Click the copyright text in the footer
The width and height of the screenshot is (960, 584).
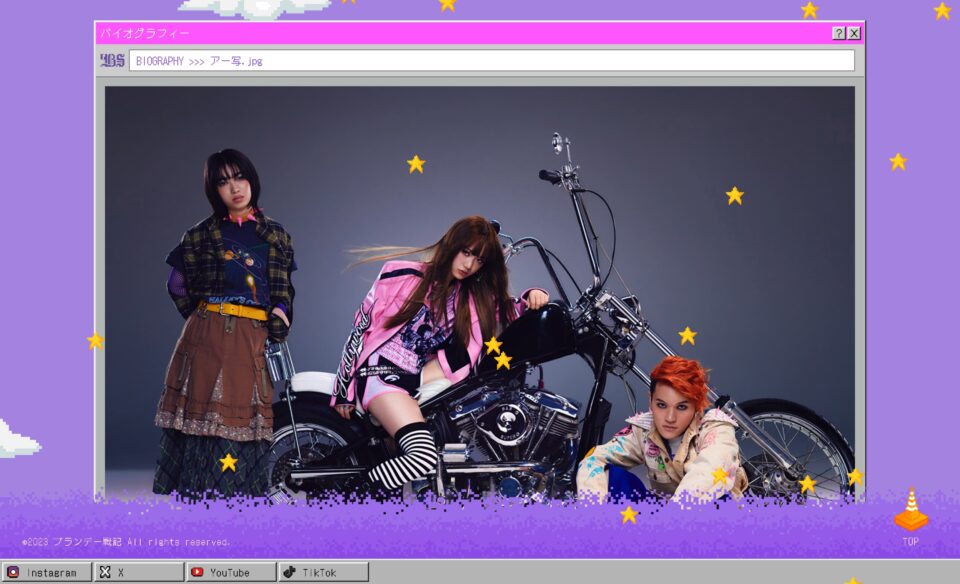[126, 542]
